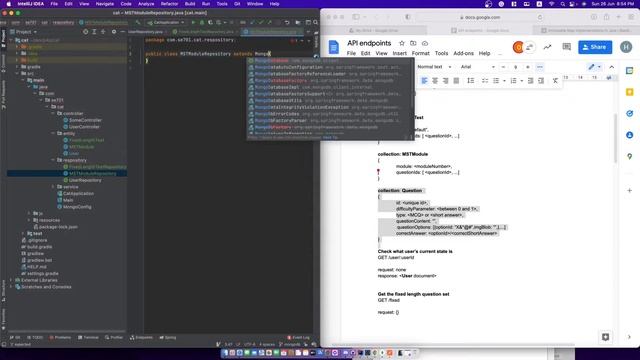640x360 pixels.
Task: Open the Event Log in IntelliJ
Action: [x=298, y=338]
